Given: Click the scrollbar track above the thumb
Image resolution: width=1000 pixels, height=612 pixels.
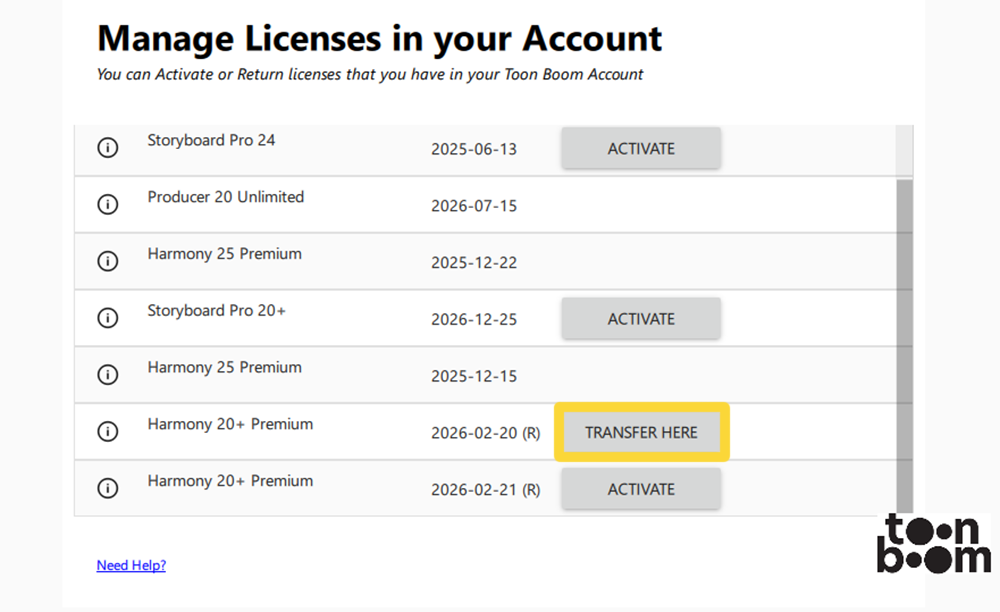Looking at the screenshot, I should [904, 150].
